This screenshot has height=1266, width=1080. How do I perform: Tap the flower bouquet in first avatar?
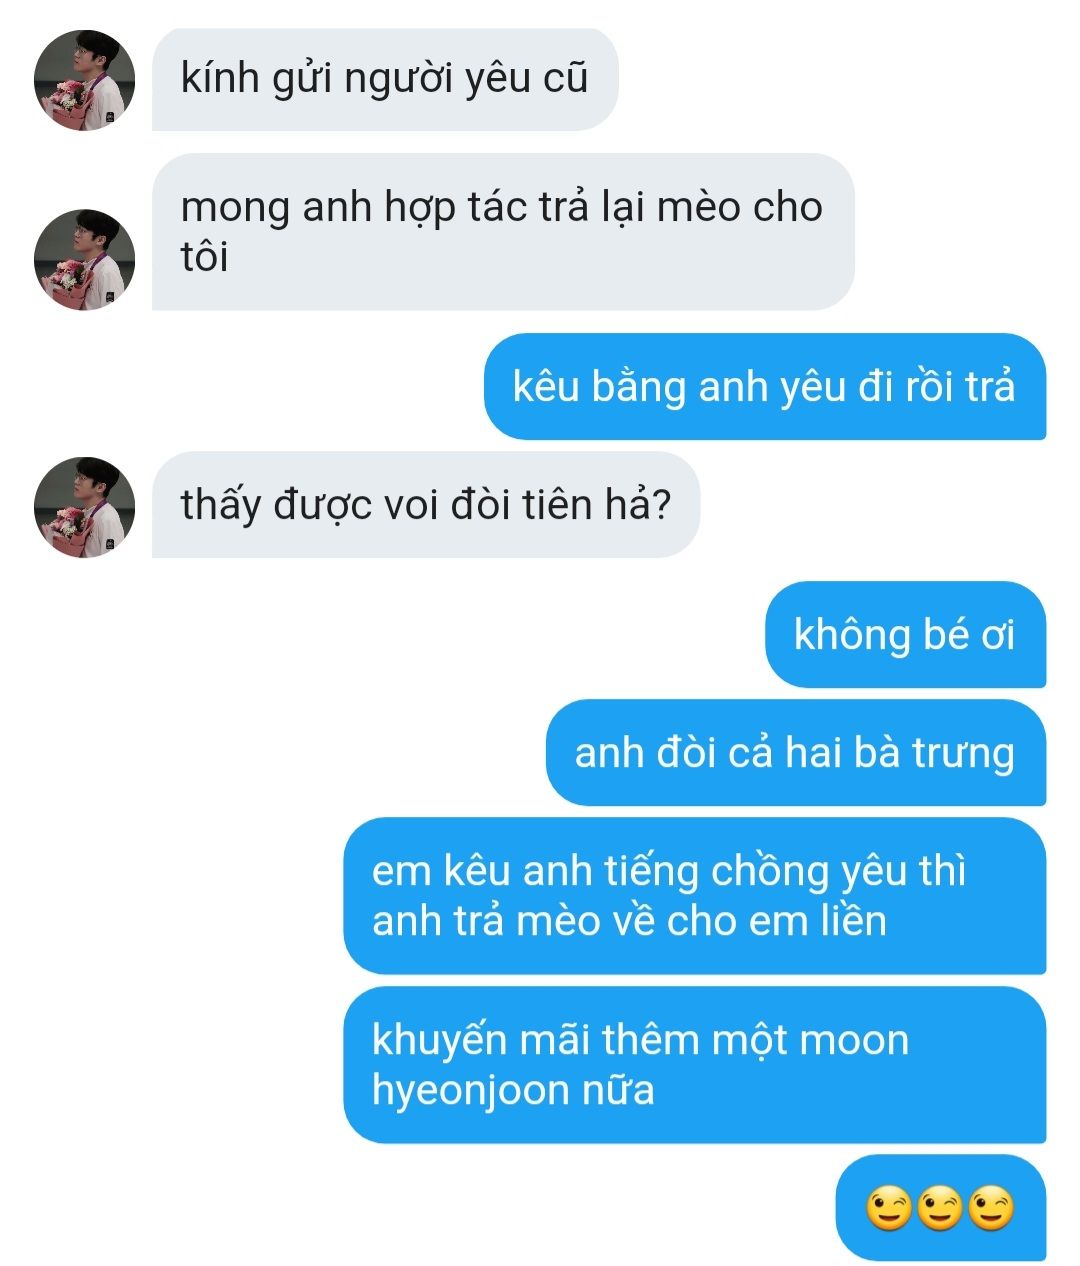(68, 100)
